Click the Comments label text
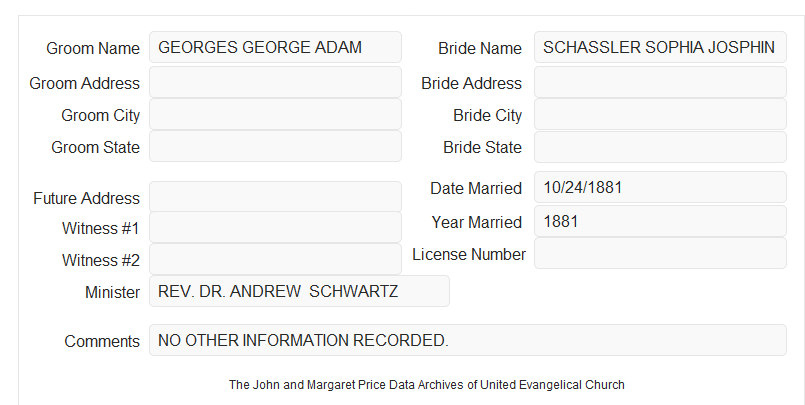The height and width of the screenshot is (405, 805). click(102, 341)
